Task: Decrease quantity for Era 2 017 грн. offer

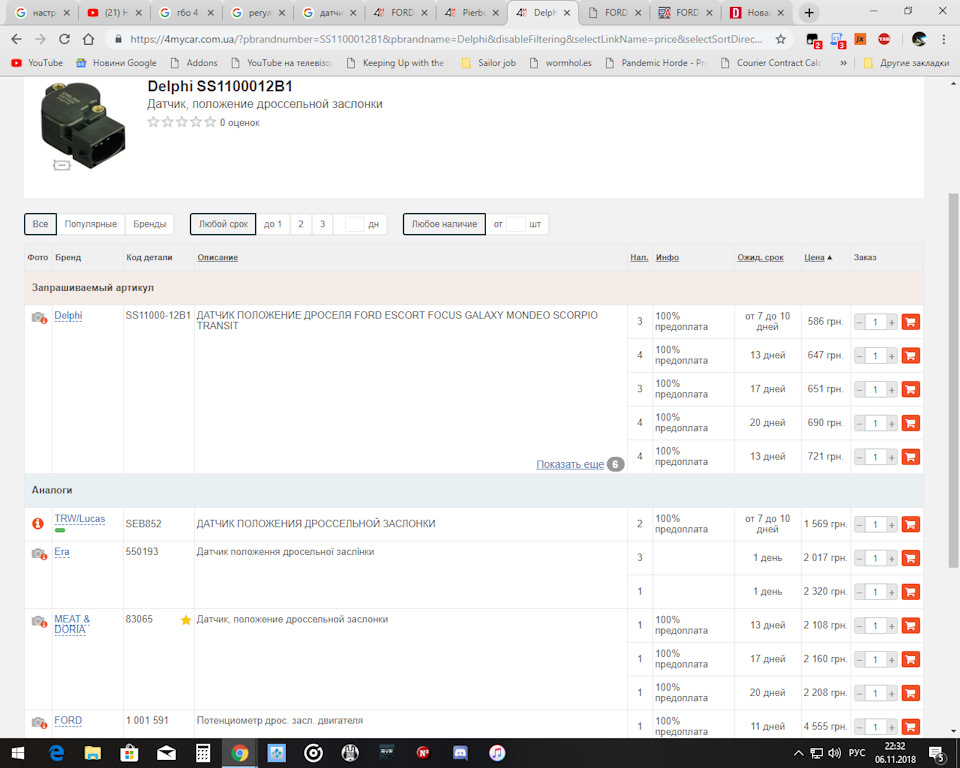Action: 860,559
